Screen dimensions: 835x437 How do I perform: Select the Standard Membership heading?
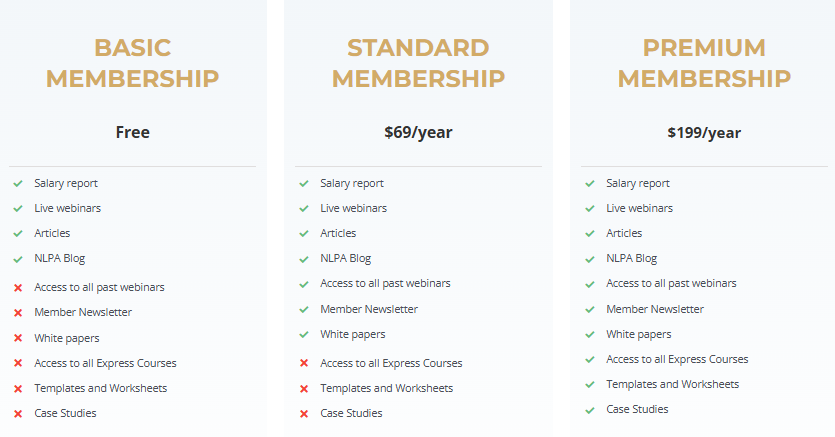click(418, 63)
